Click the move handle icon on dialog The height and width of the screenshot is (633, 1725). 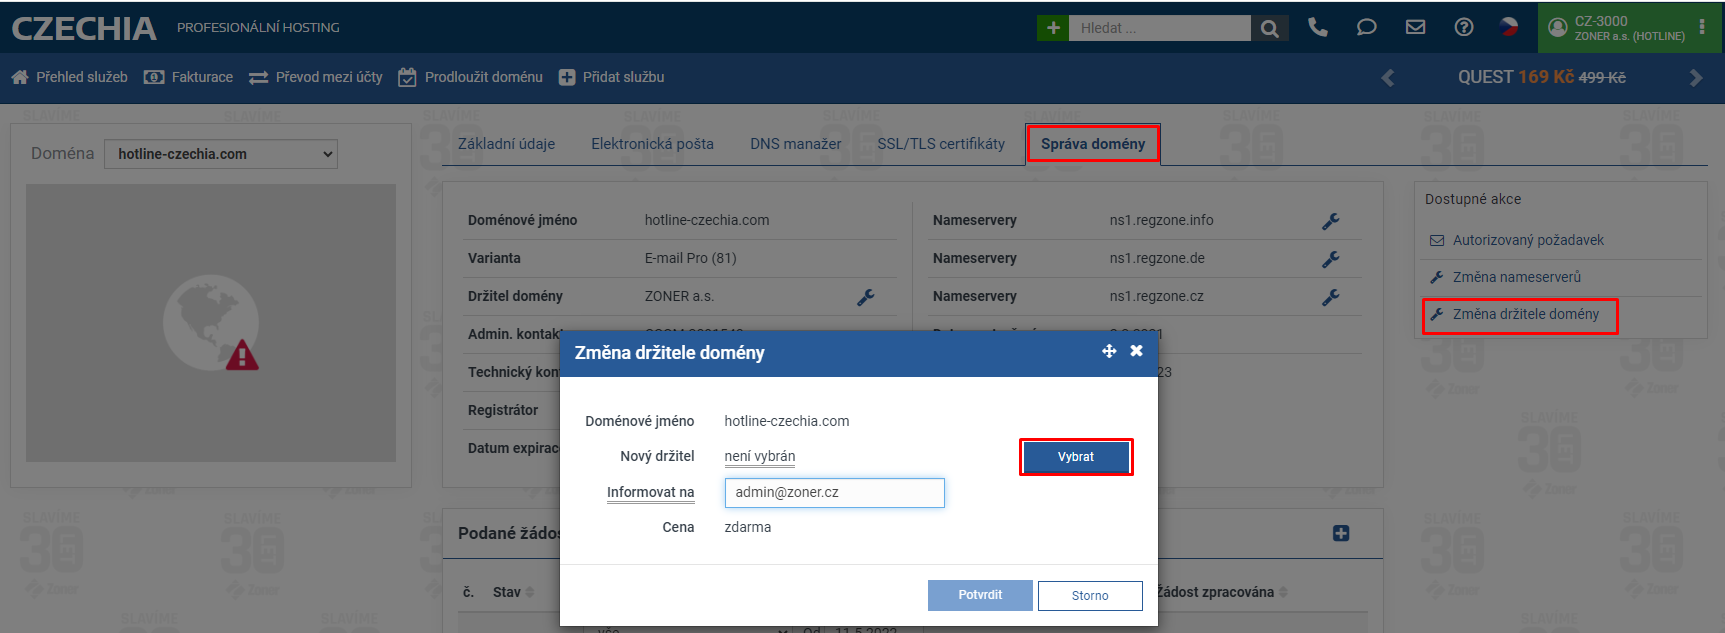pos(1109,351)
